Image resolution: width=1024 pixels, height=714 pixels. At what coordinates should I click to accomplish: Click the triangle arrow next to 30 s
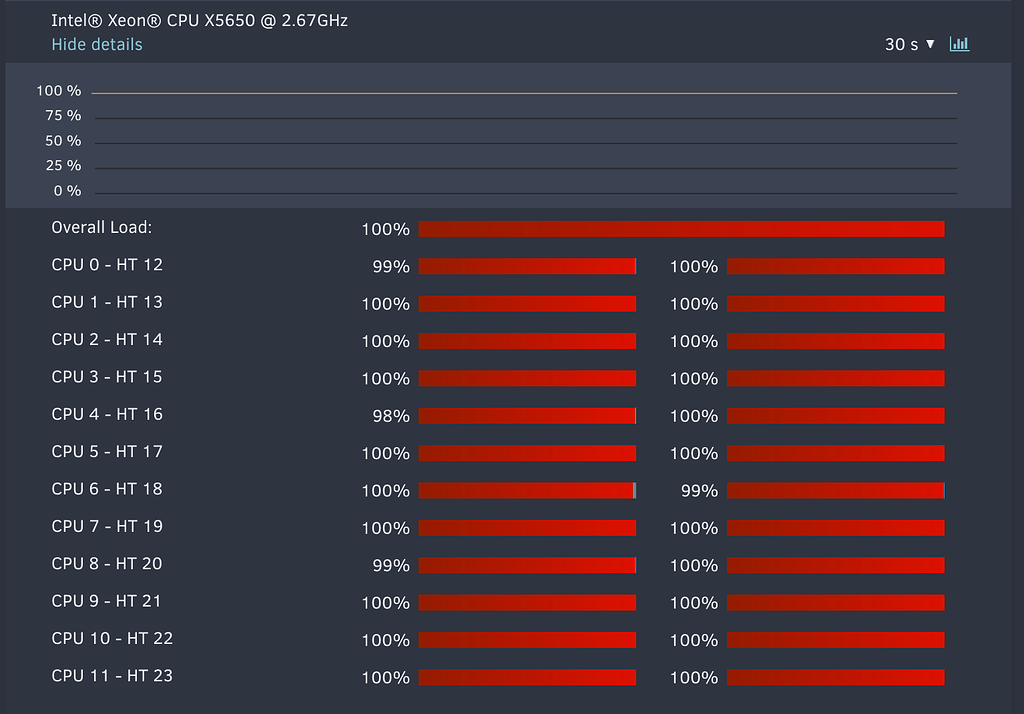pos(931,44)
